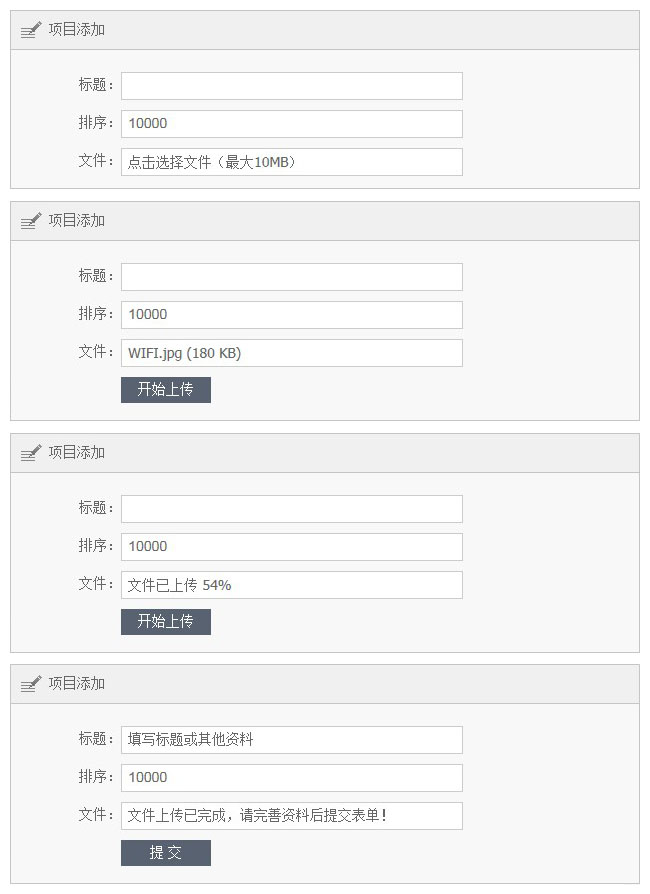Click the 标题 field containing 填写标题或其他资料

click(x=291, y=740)
